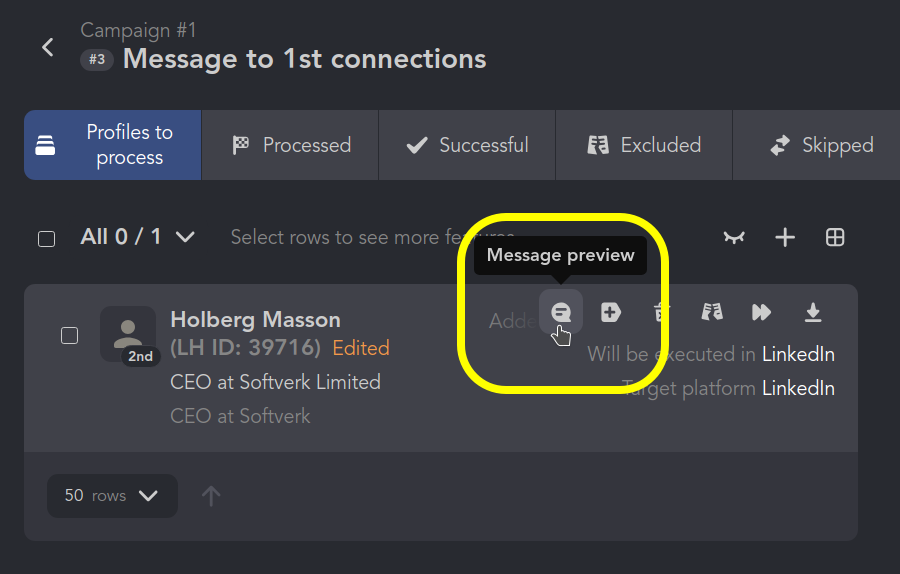Select the Profiles to process tab

pyautogui.click(x=112, y=145)
